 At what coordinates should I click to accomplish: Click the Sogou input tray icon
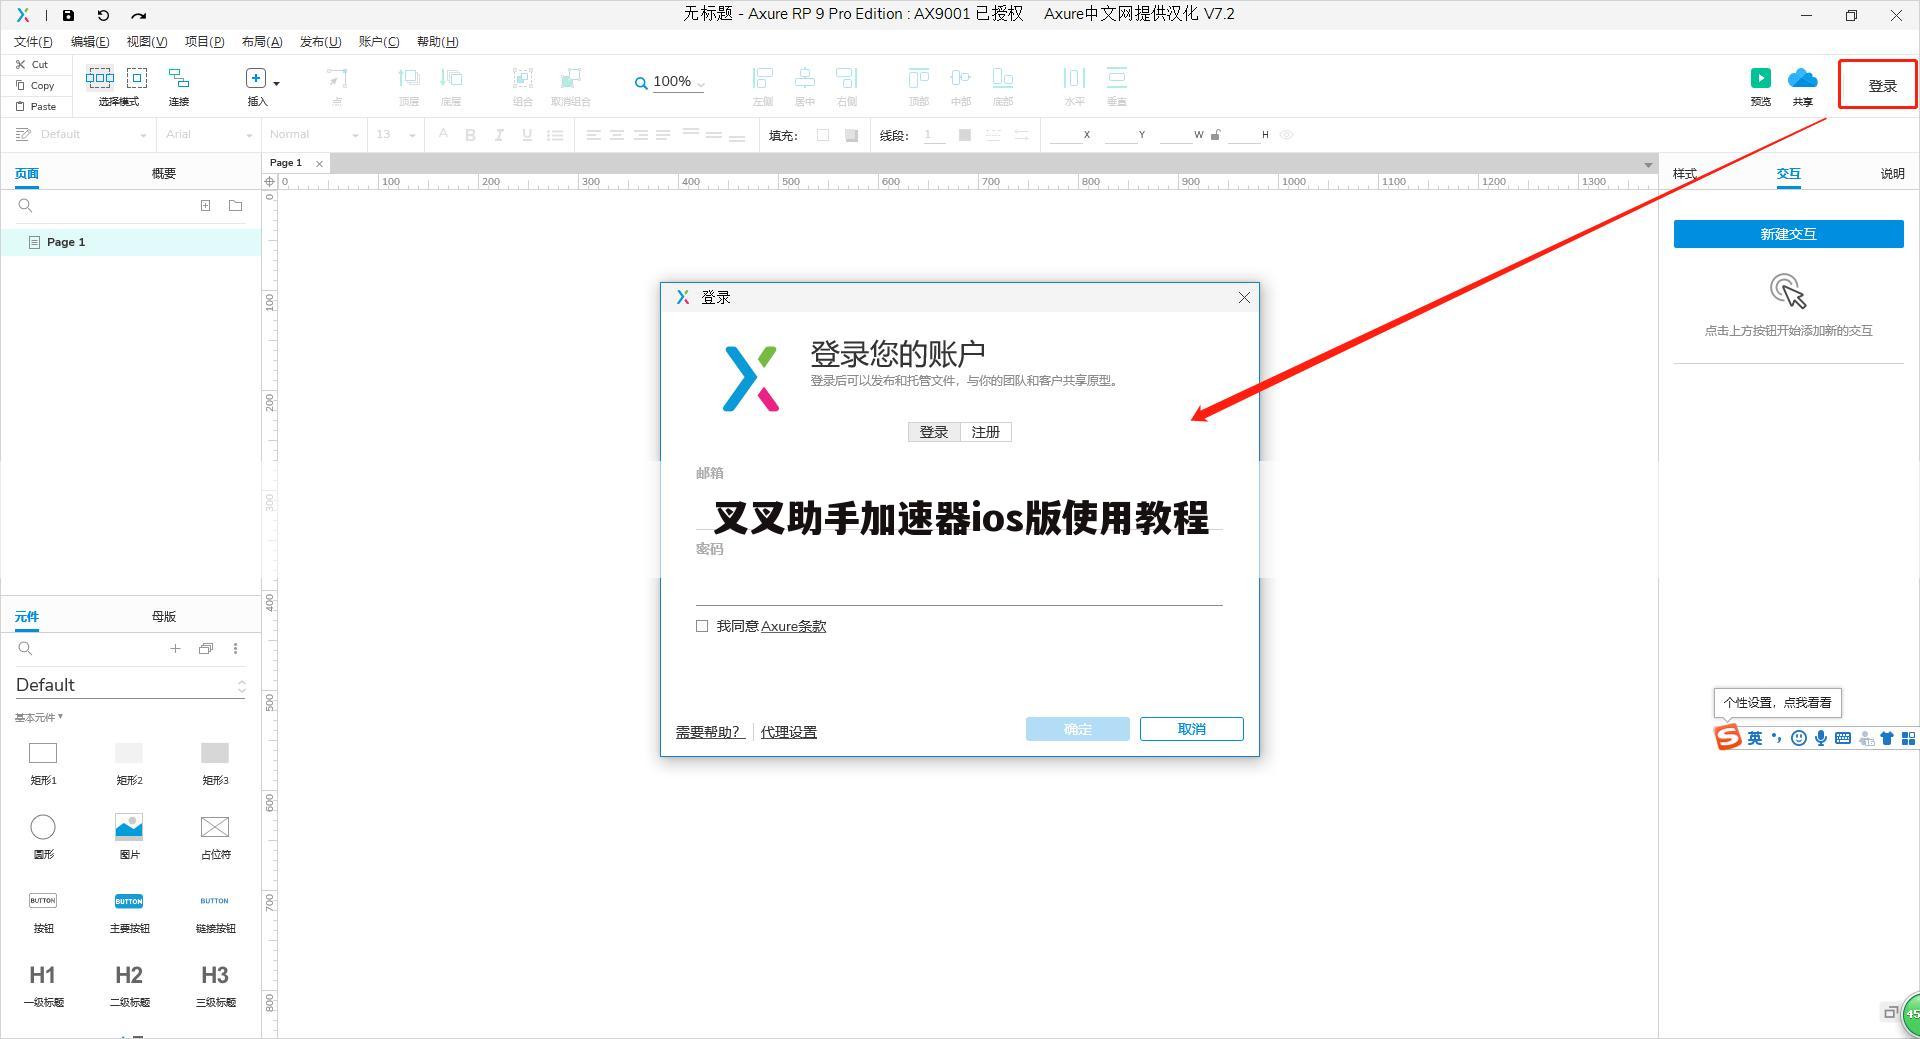1727,738
